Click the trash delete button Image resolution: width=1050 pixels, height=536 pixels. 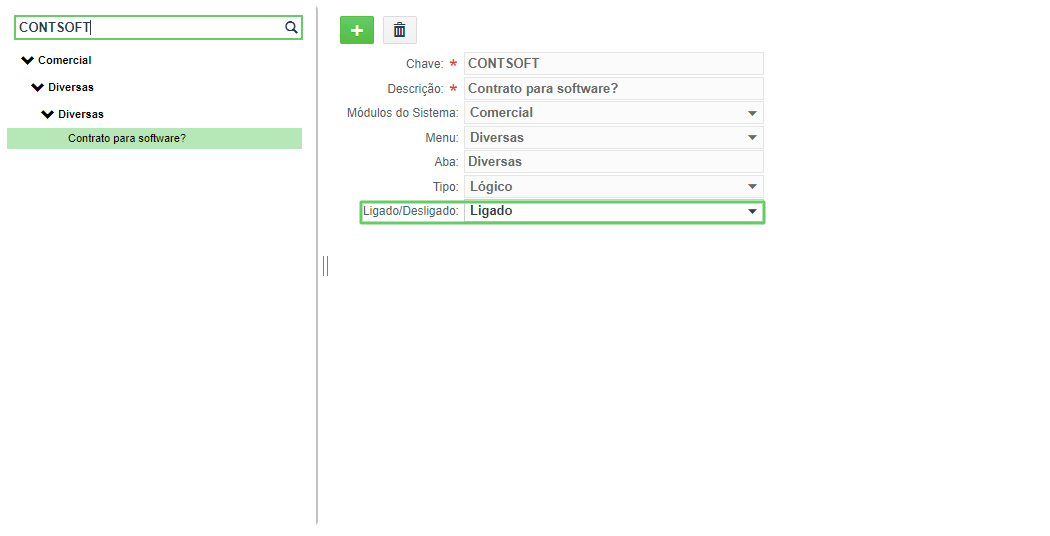[x=400, y=30]
